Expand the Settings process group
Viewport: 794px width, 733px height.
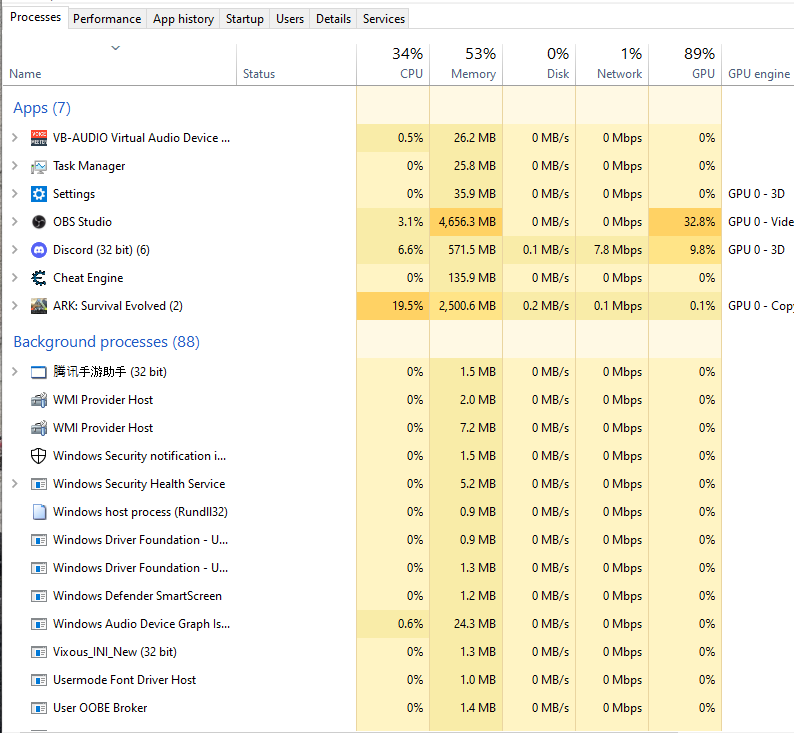(15, 193)
